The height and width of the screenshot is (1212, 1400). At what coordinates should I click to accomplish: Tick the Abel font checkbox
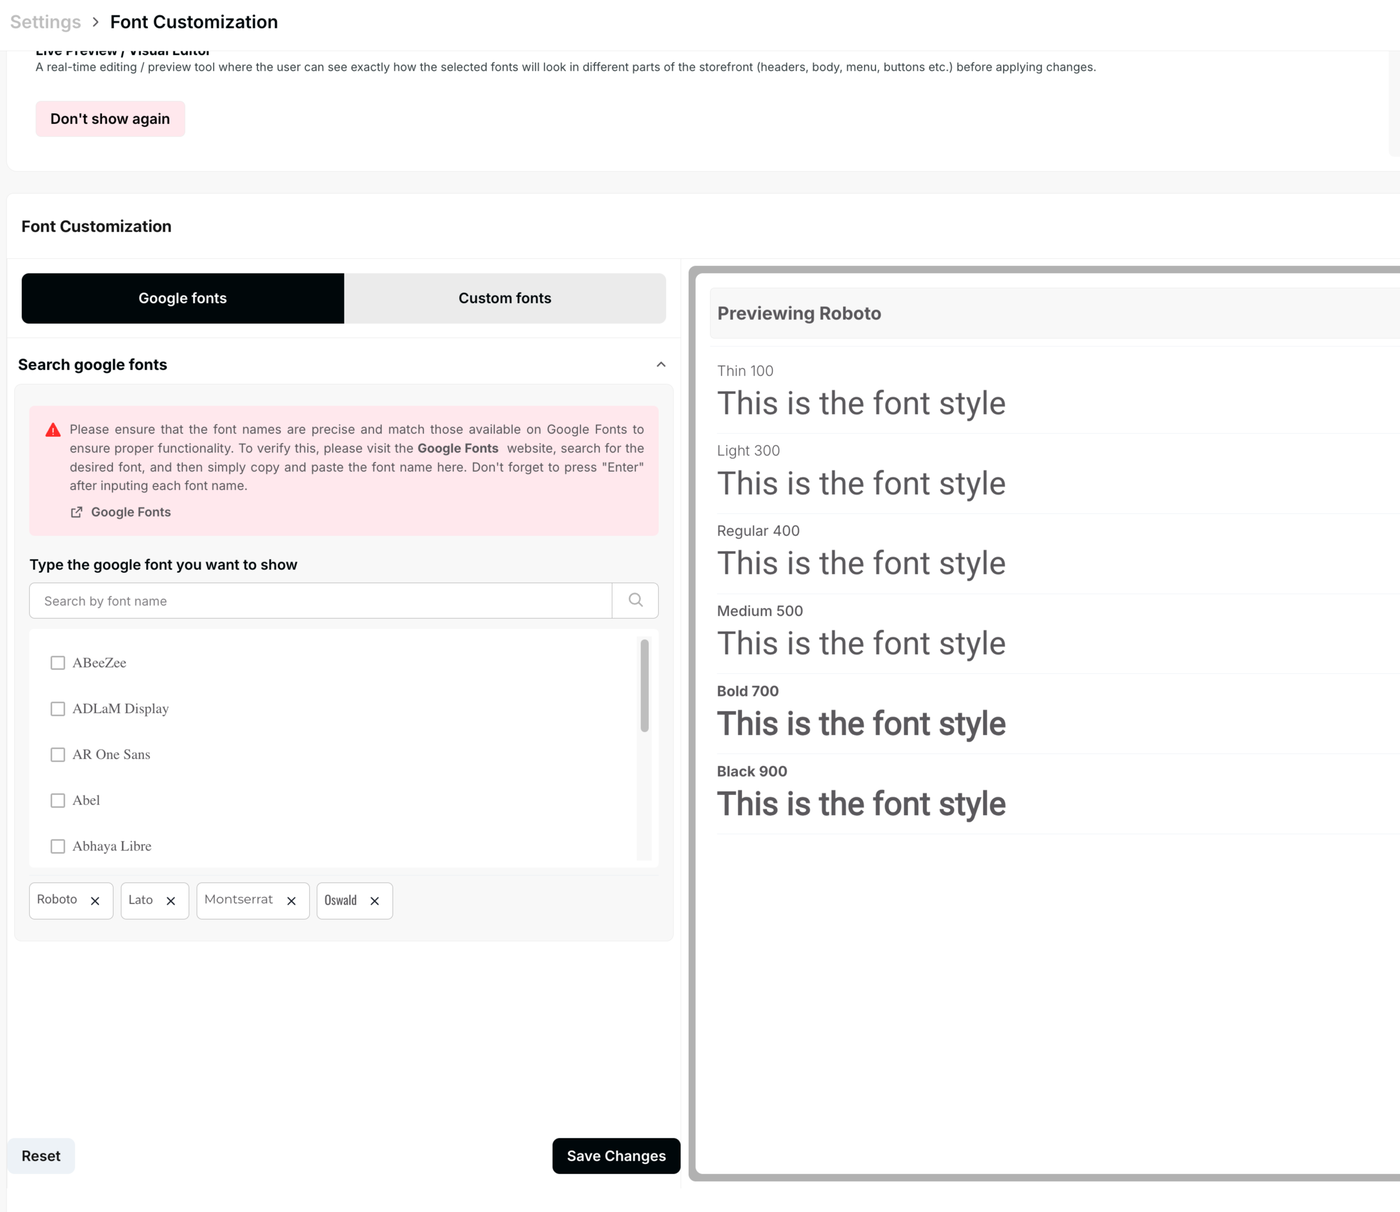[58, 801]
